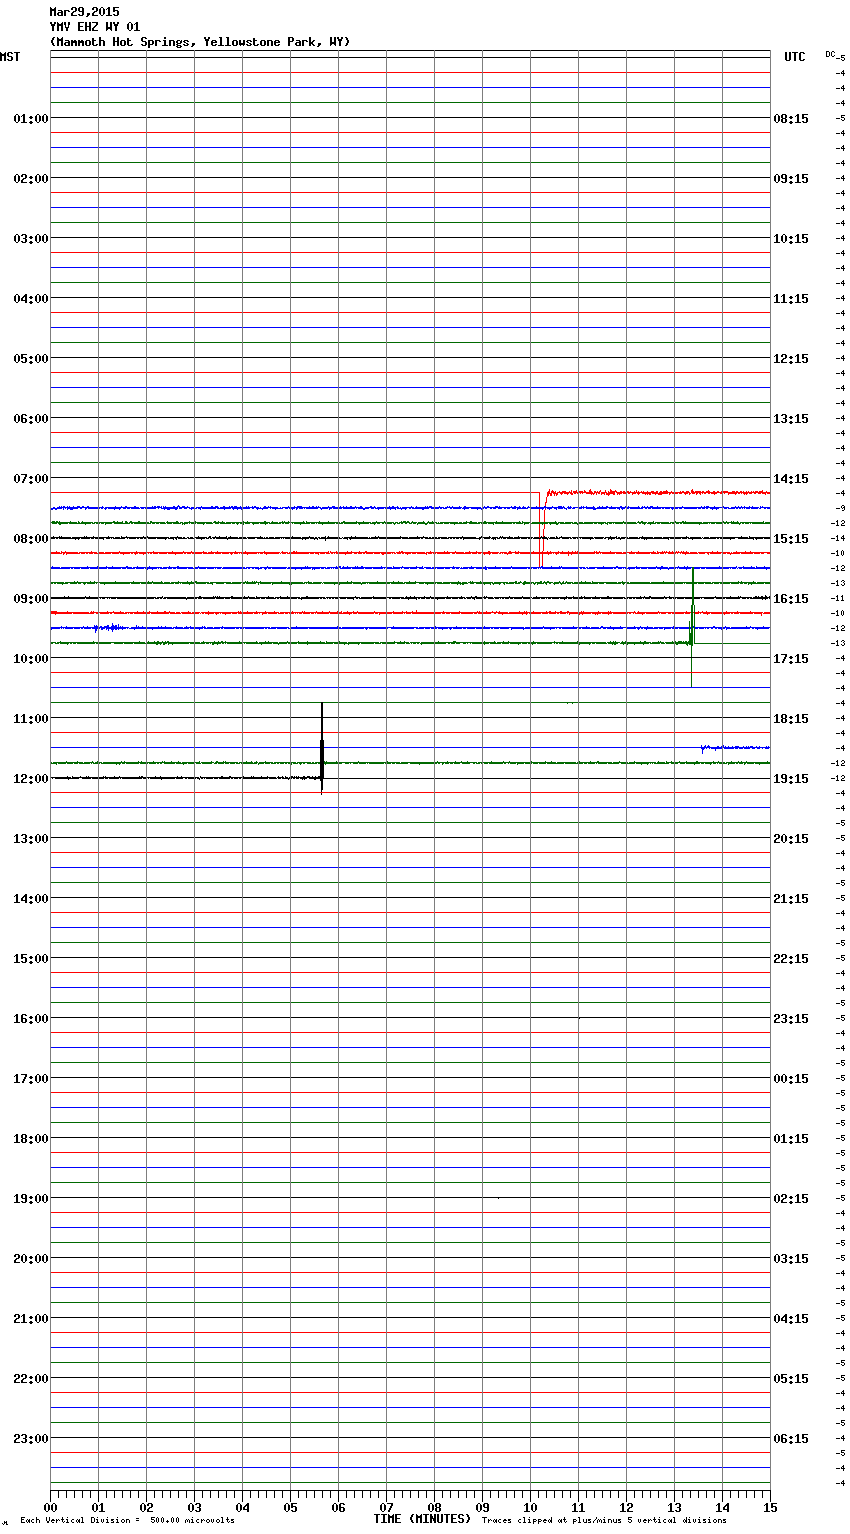This screenshot has width=850, height=1534.
Task: Click the DC offset column header
Action: tap(830, 54)
